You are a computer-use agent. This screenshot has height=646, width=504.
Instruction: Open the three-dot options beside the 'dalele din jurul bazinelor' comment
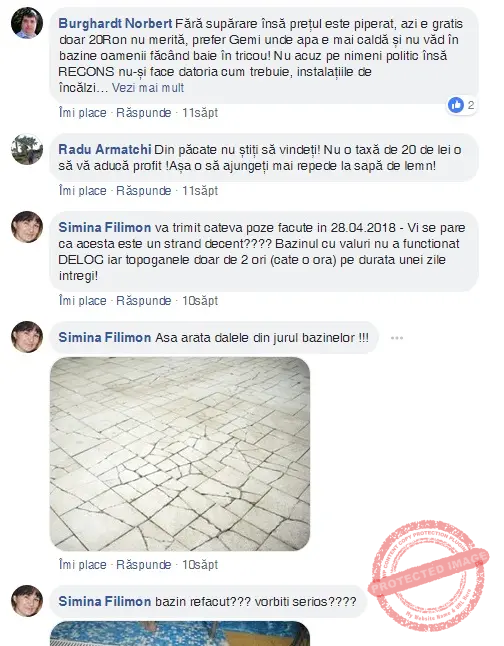pos(397,338)
